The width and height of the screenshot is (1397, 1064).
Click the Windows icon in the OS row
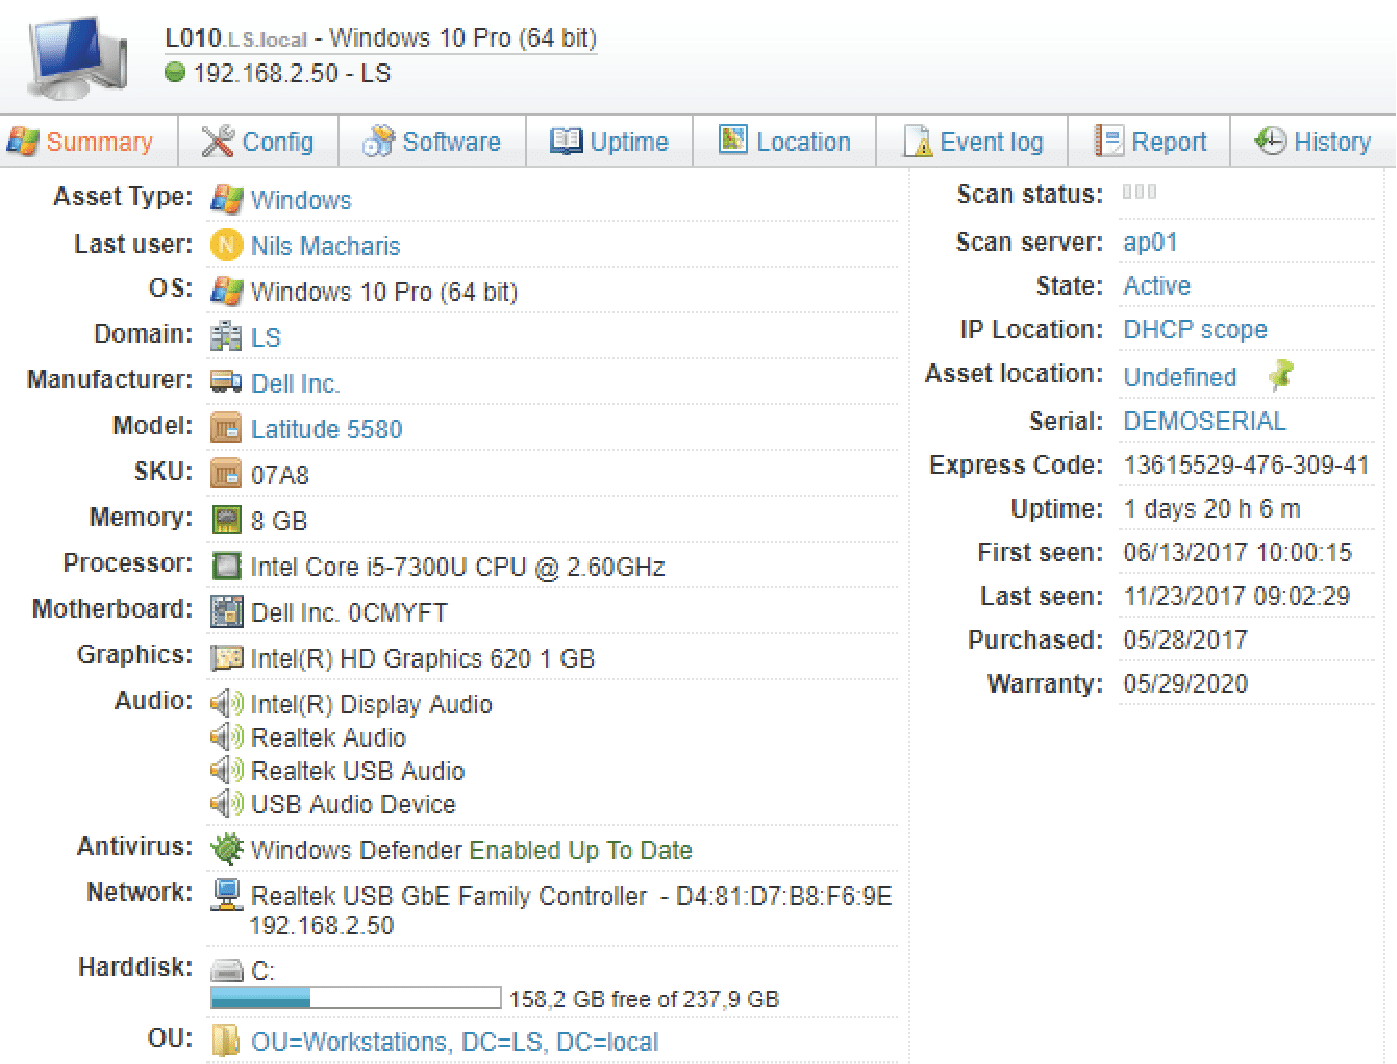[x=226, y=291]
